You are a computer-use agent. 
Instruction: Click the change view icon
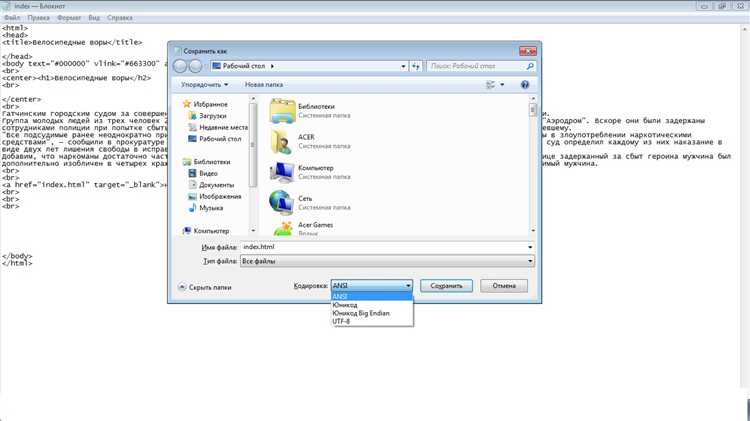coord(490,85)
